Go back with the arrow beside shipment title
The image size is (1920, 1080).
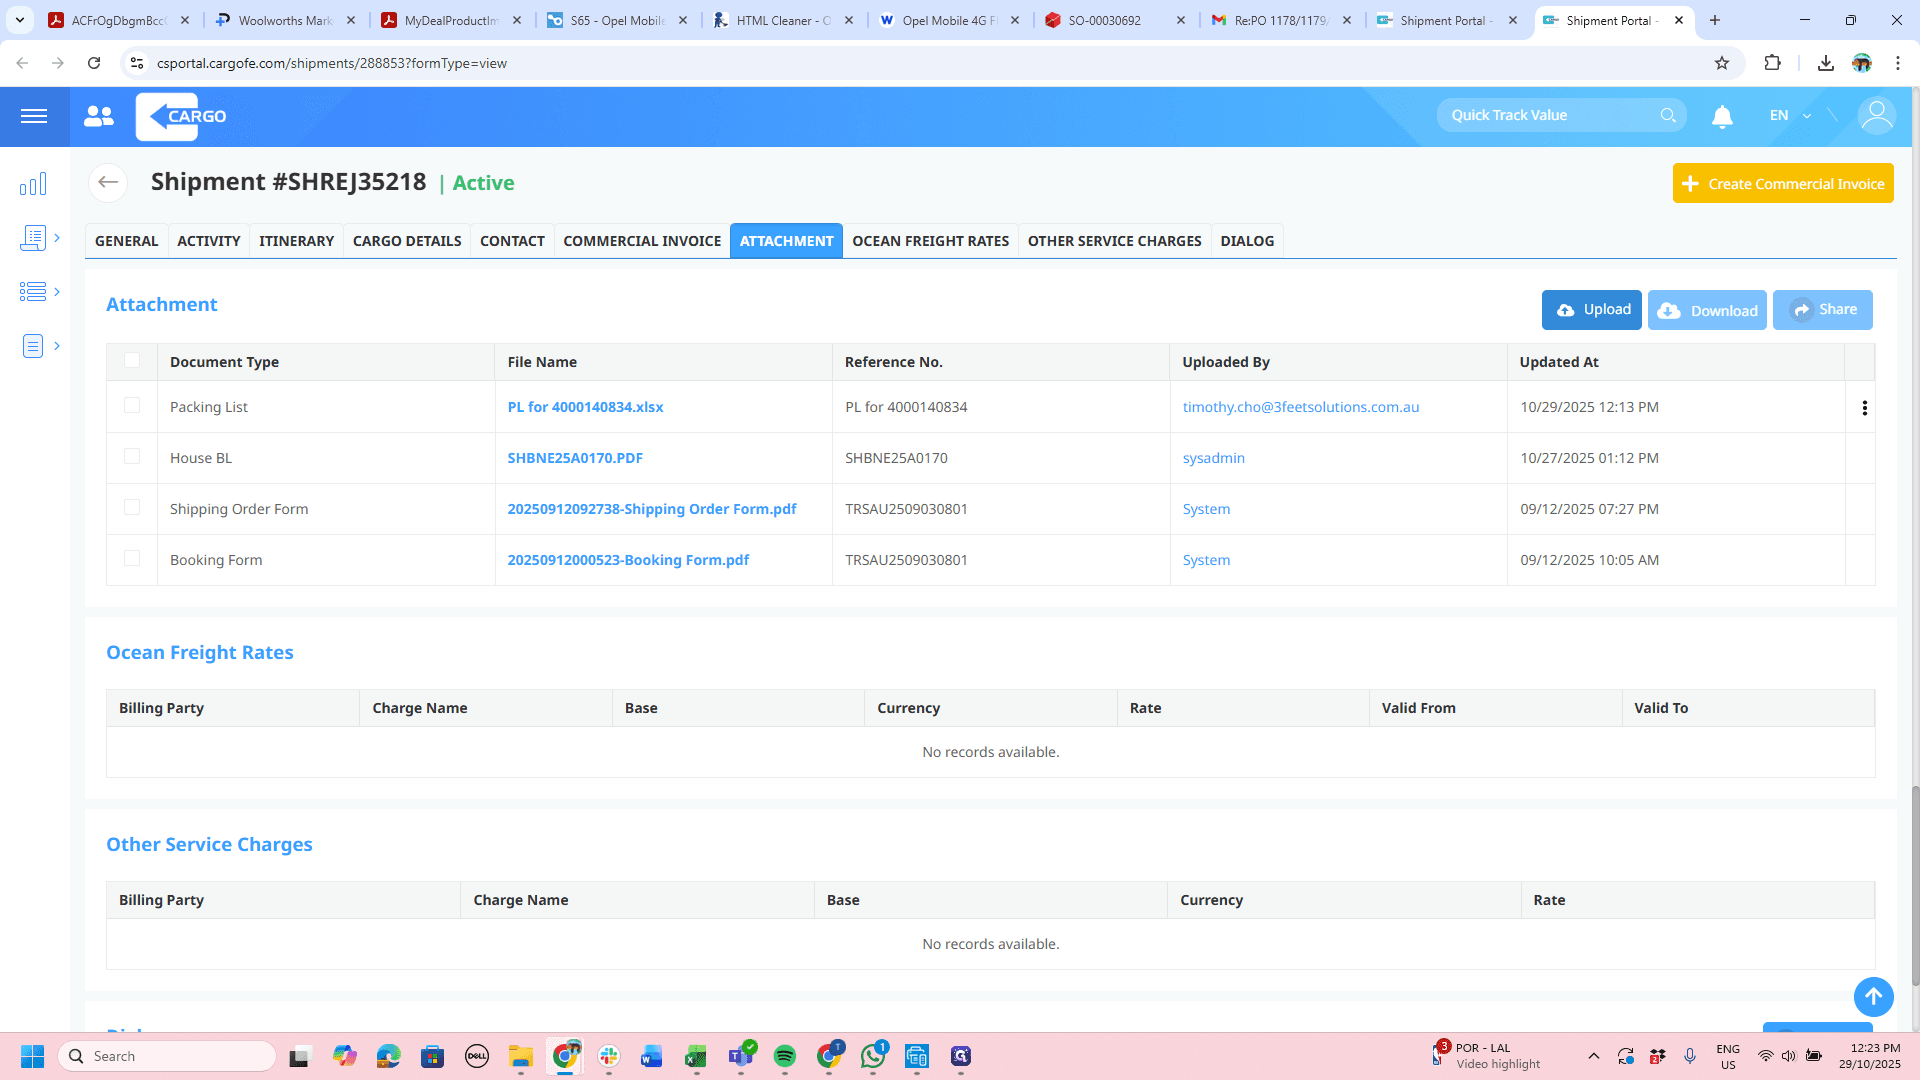[108, 182]
